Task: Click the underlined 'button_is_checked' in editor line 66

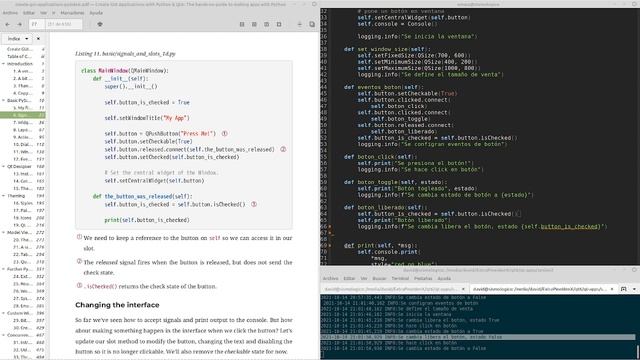Action: 569,227
